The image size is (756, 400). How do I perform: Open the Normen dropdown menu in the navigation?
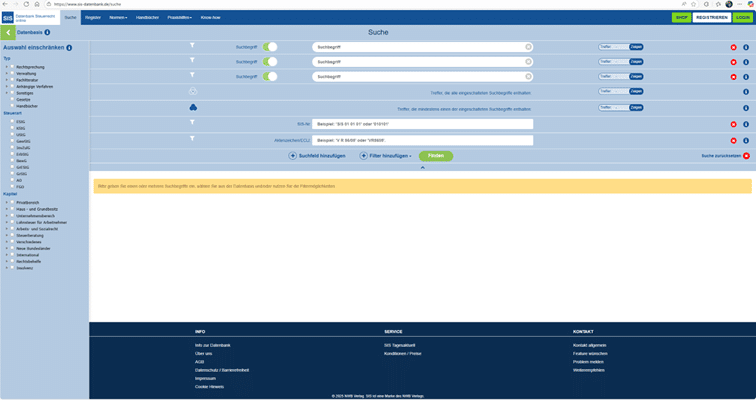118,17
